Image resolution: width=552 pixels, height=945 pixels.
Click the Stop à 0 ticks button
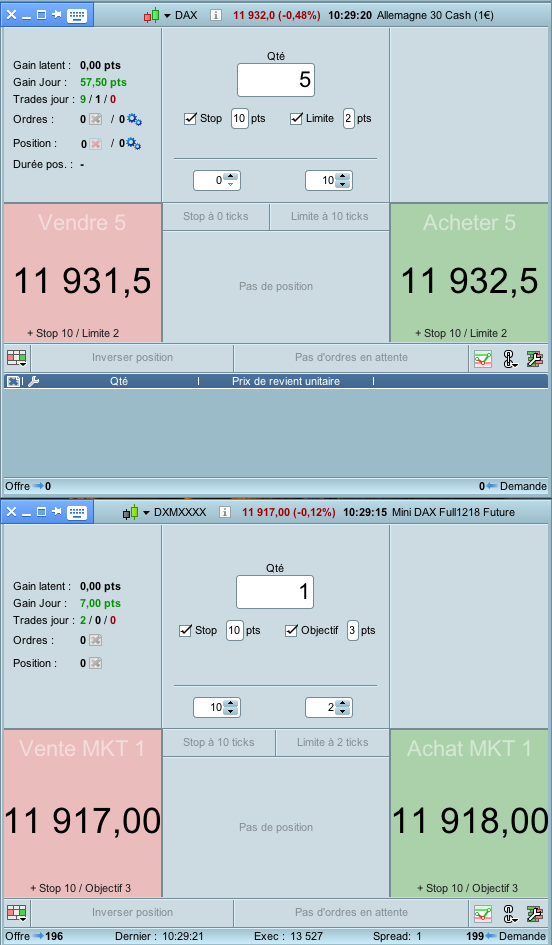point(216,216)
